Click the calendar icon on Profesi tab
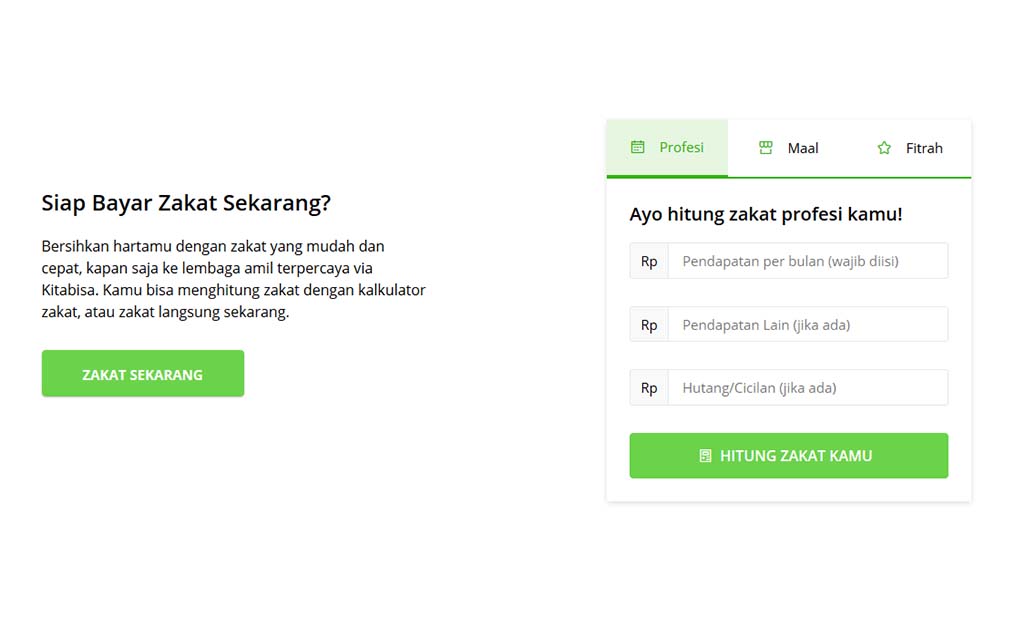1015x617 pixels. coord(638,147)
